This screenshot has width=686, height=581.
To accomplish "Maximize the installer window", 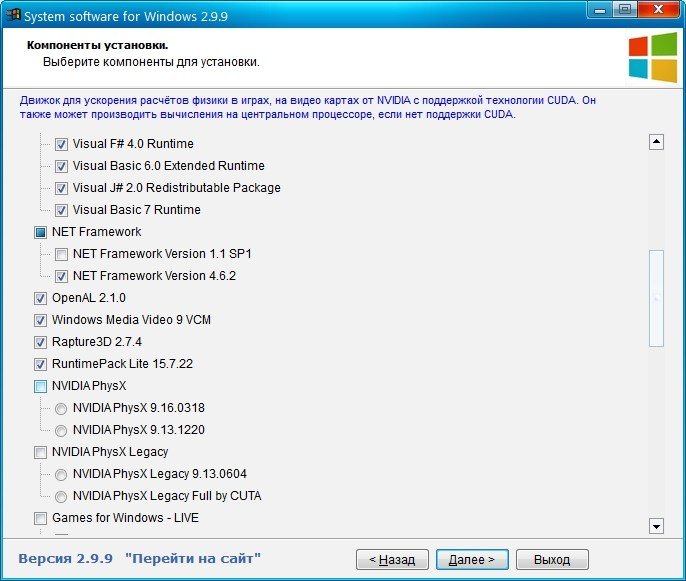I will (x=625, y=10).
